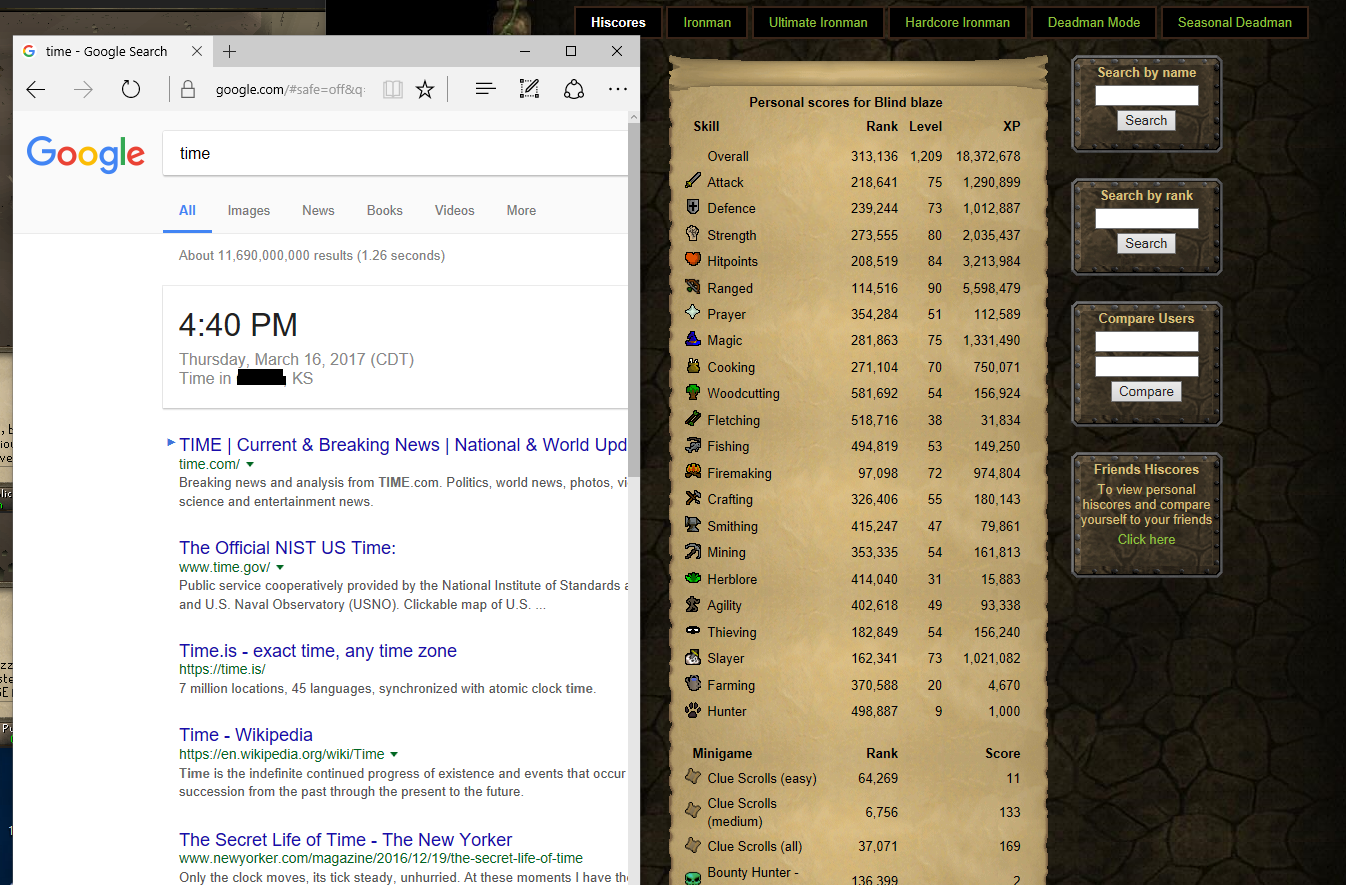
Task: Go back in the Edge browser
Action: [x=36, y=90]
